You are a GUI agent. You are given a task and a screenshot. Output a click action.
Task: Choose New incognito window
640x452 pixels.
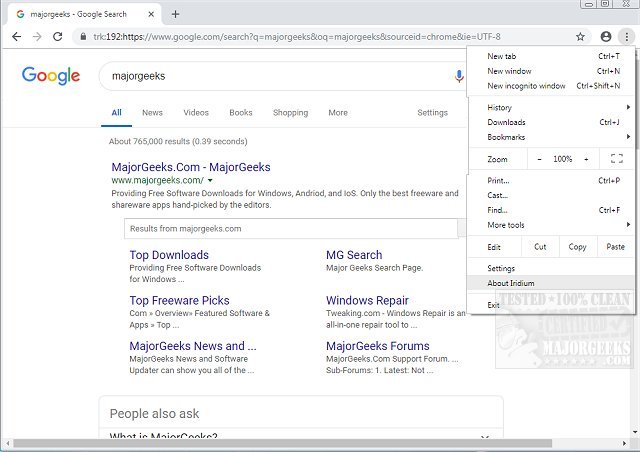point(551,86)
